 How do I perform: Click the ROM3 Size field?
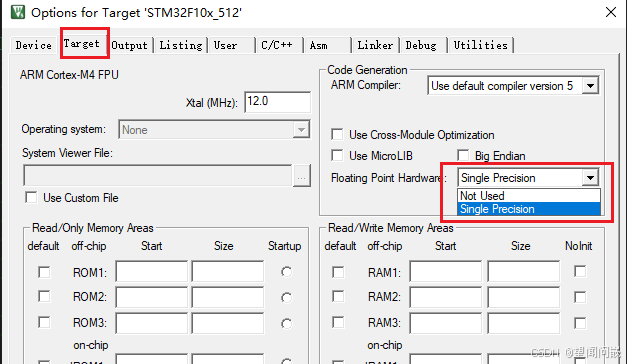click(x=228, y=323)
